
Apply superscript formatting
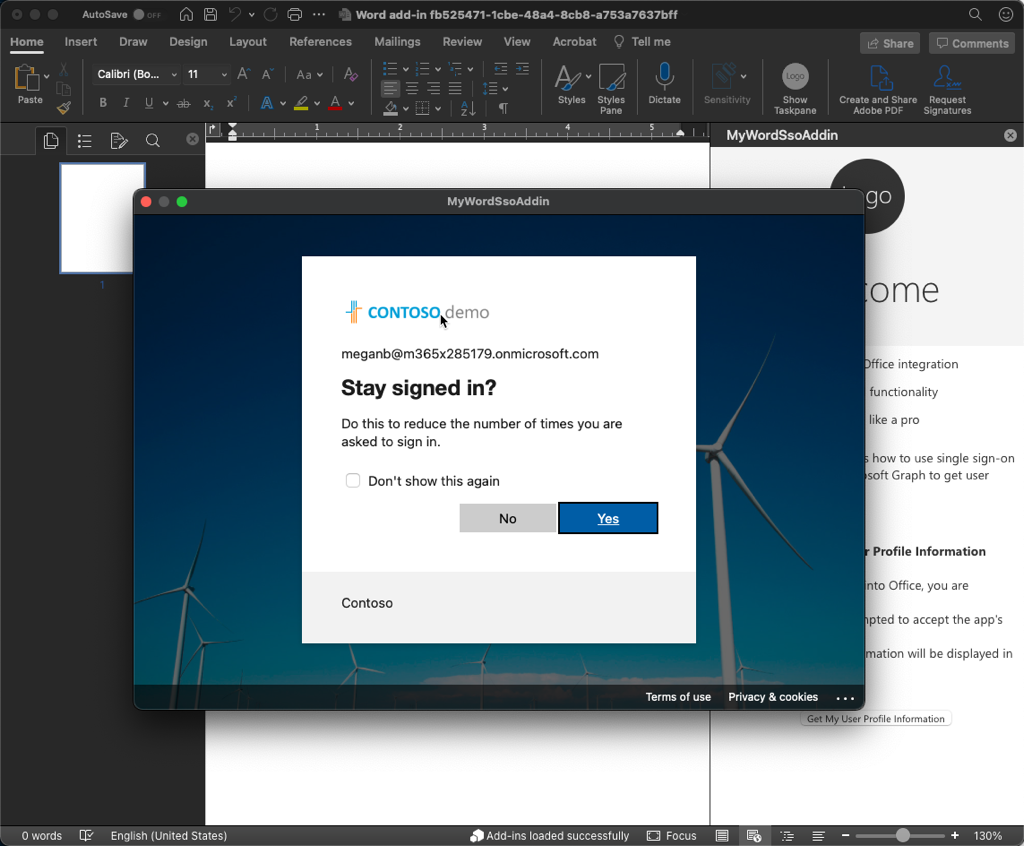(231, 103)
